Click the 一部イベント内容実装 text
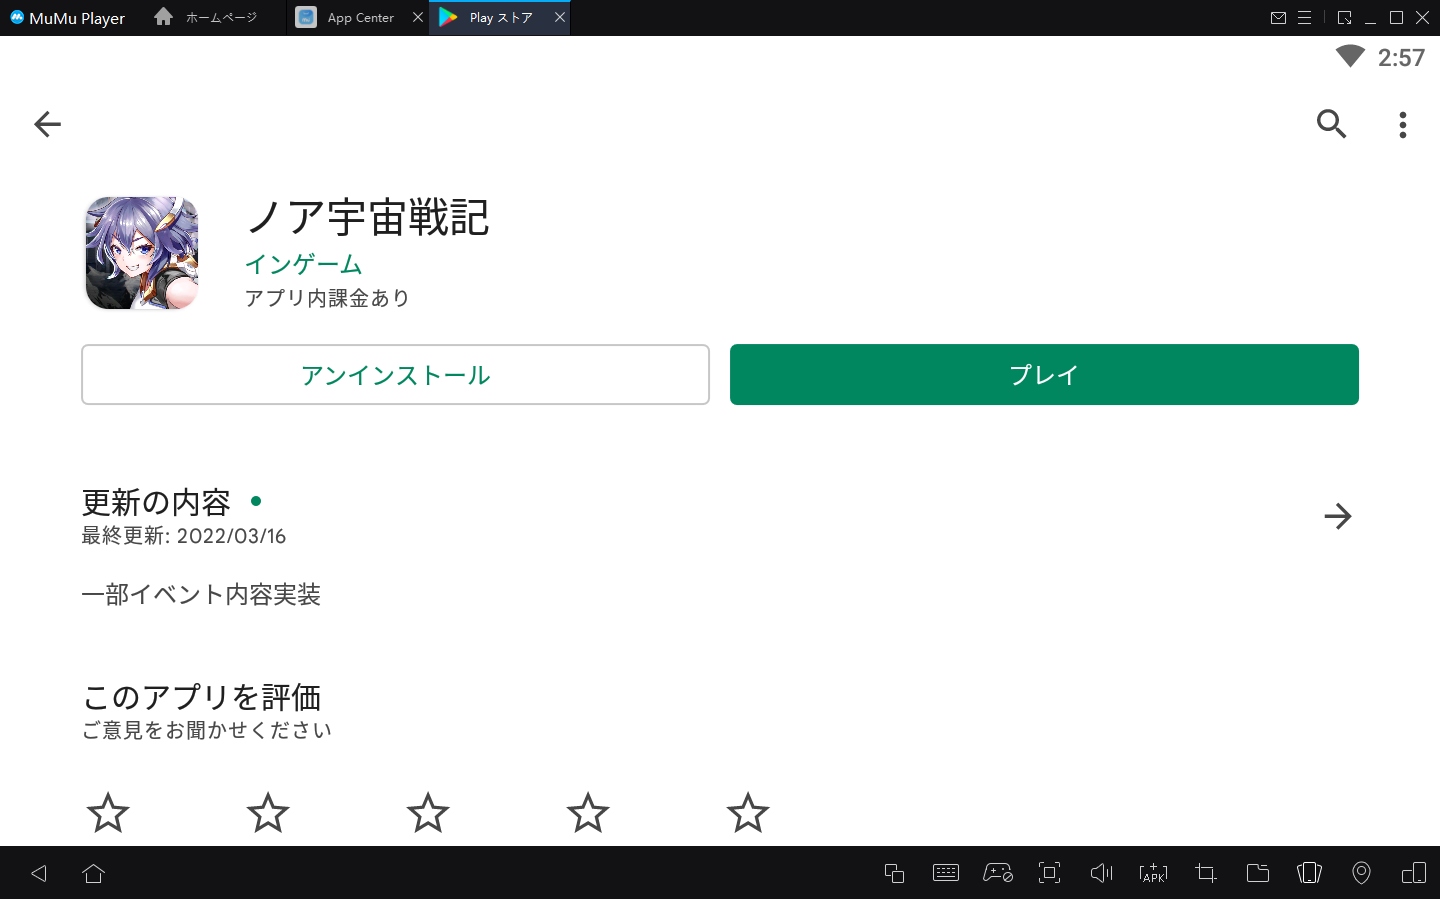The image size is (1440, 899). tap(201, 595)
